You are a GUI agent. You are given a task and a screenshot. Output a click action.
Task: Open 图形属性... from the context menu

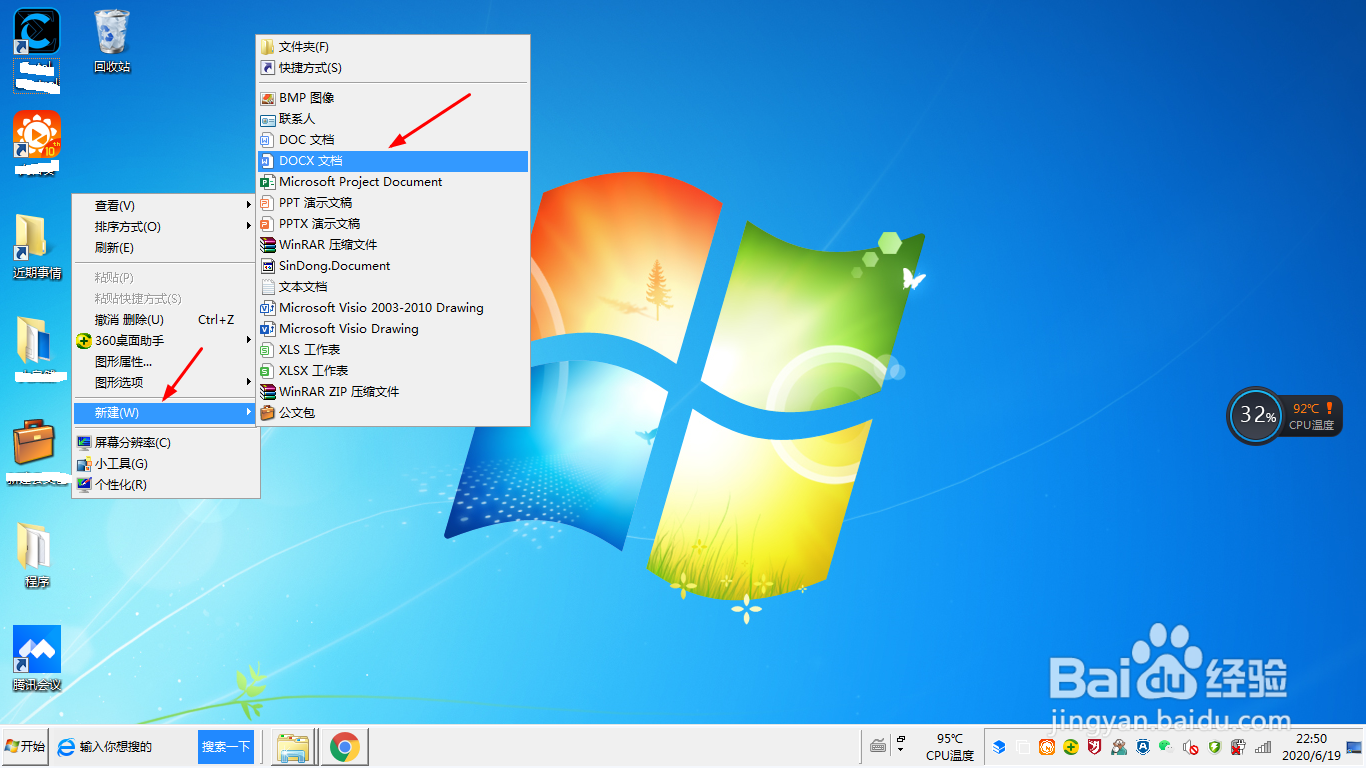tap(165, 361)
